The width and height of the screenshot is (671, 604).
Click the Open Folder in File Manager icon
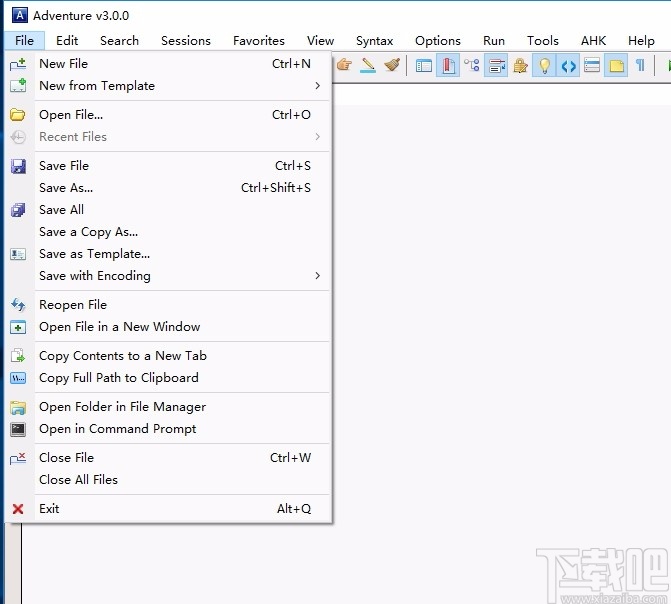pos(18,407)
